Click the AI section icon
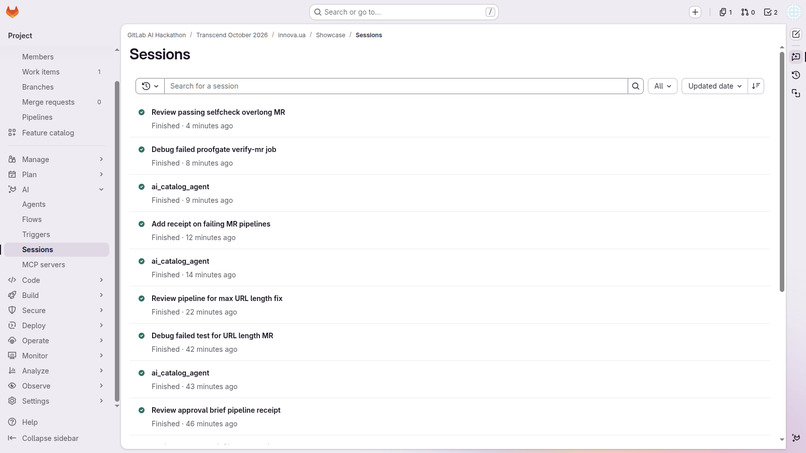The image size is (806, 453). [12, 189]
